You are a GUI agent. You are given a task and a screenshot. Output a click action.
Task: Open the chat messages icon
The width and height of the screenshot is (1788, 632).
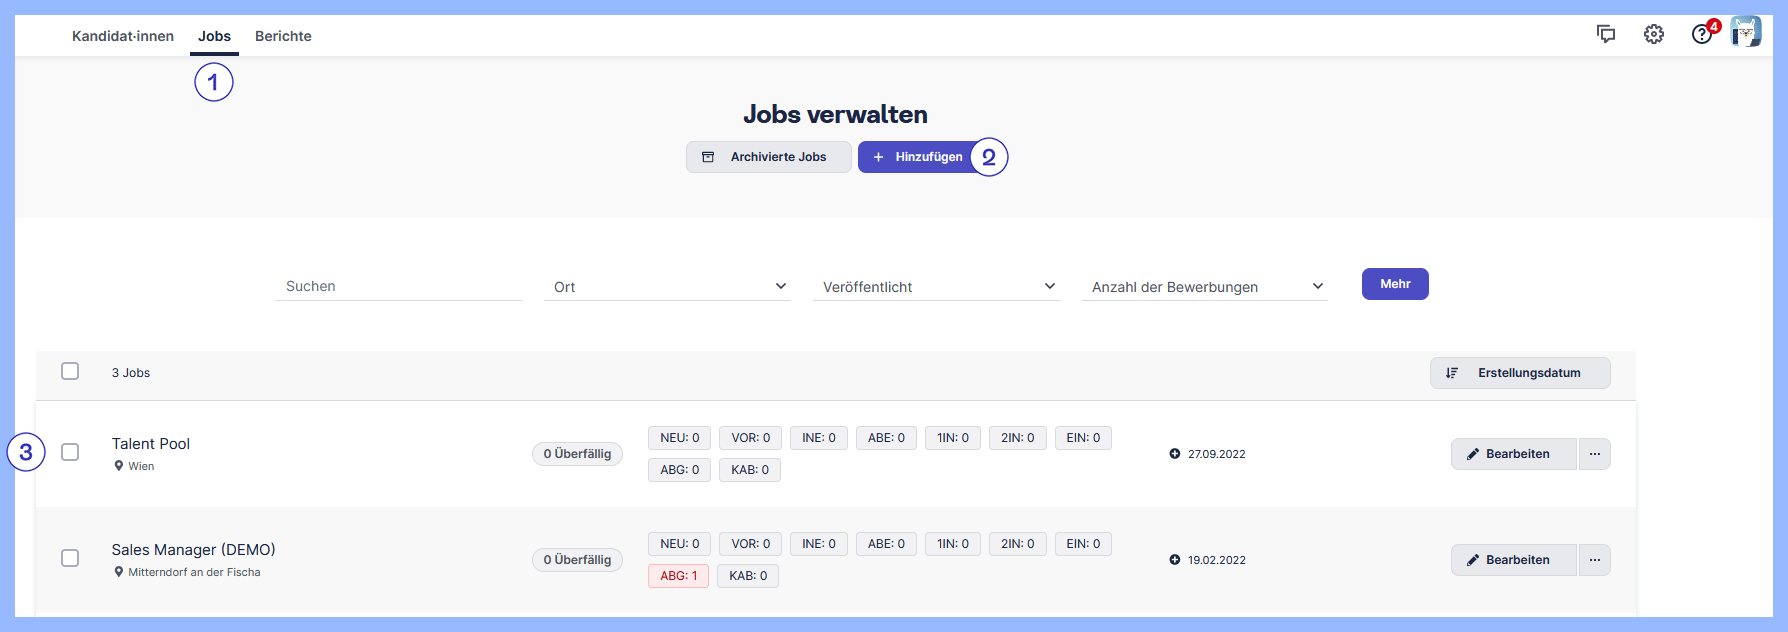click(x=1606, y=34)
